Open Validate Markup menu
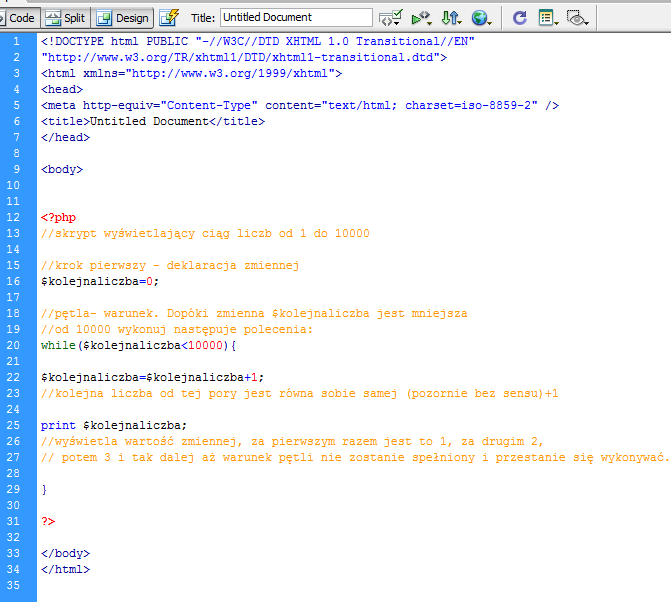Screen dimensions: 671x602 point(421,18)
